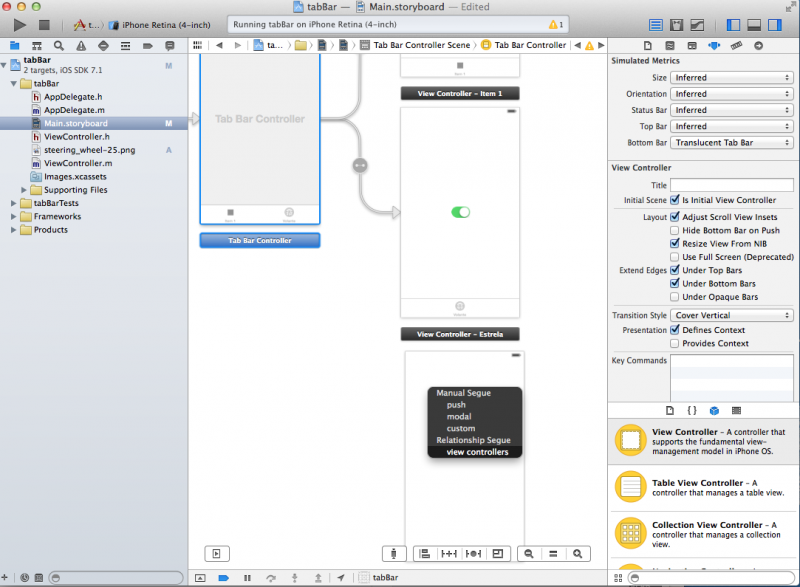Pause program execution in debug bar
800x587 pixels.
click(247, 578)
